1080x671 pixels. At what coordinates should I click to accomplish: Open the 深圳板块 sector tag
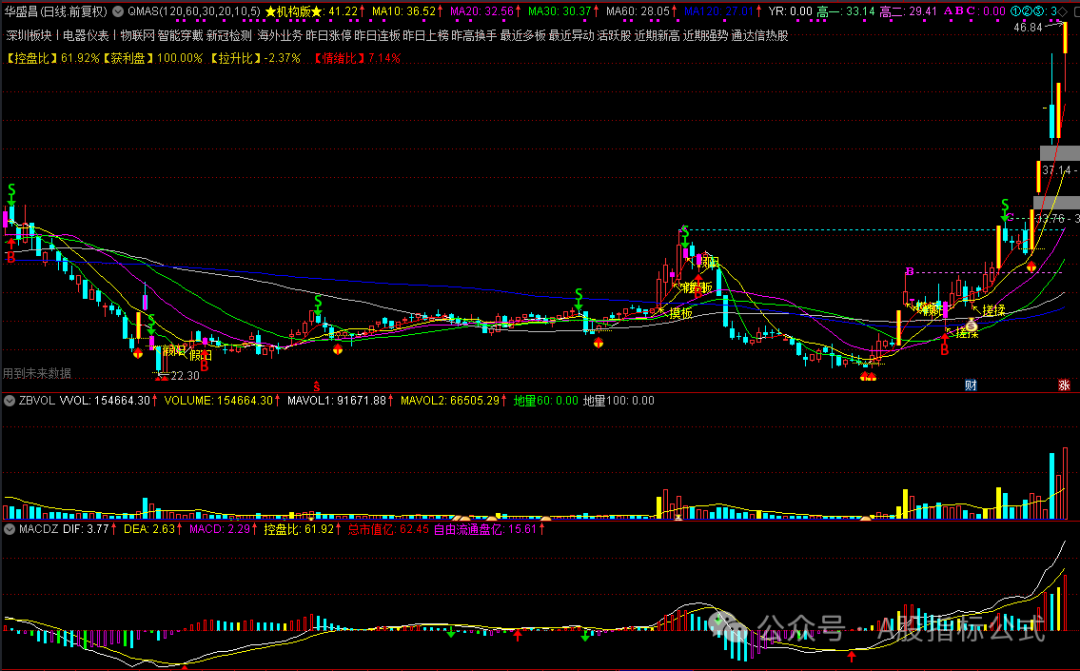29,35
